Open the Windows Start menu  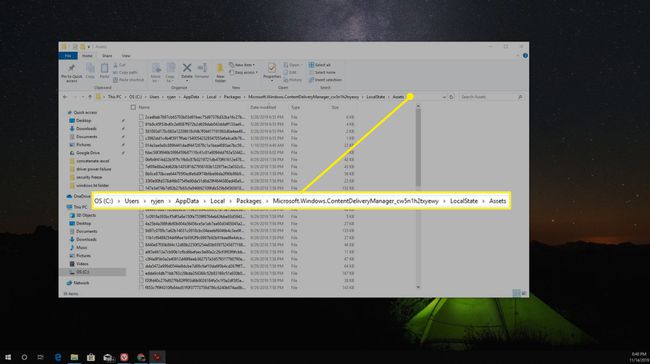[x=8, y=357]
